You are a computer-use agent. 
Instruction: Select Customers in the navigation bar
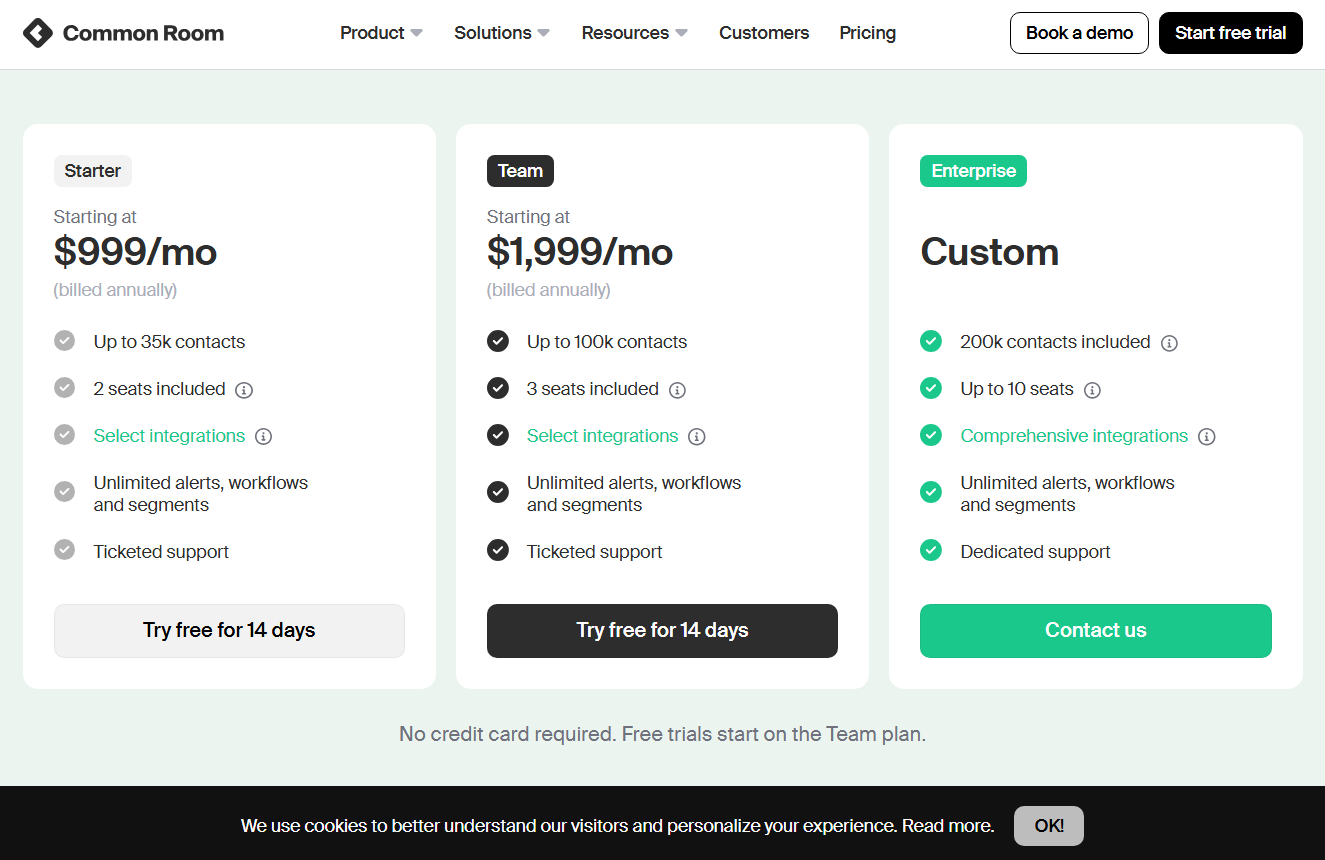click(764, 33)
